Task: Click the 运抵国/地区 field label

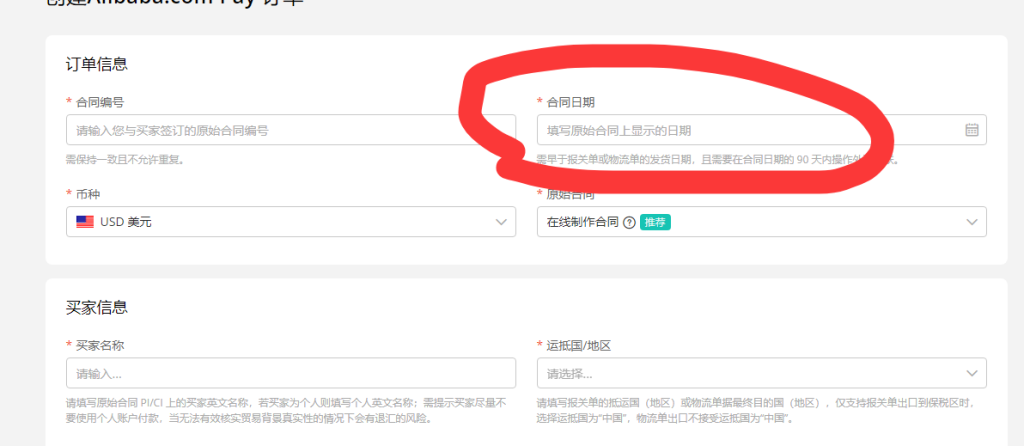Action: pos(578,345)
